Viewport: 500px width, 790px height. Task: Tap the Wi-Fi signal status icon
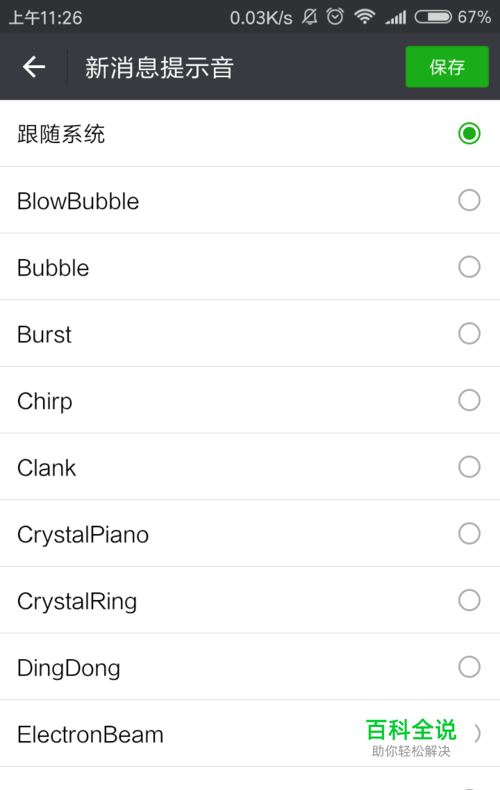(364, 17)
